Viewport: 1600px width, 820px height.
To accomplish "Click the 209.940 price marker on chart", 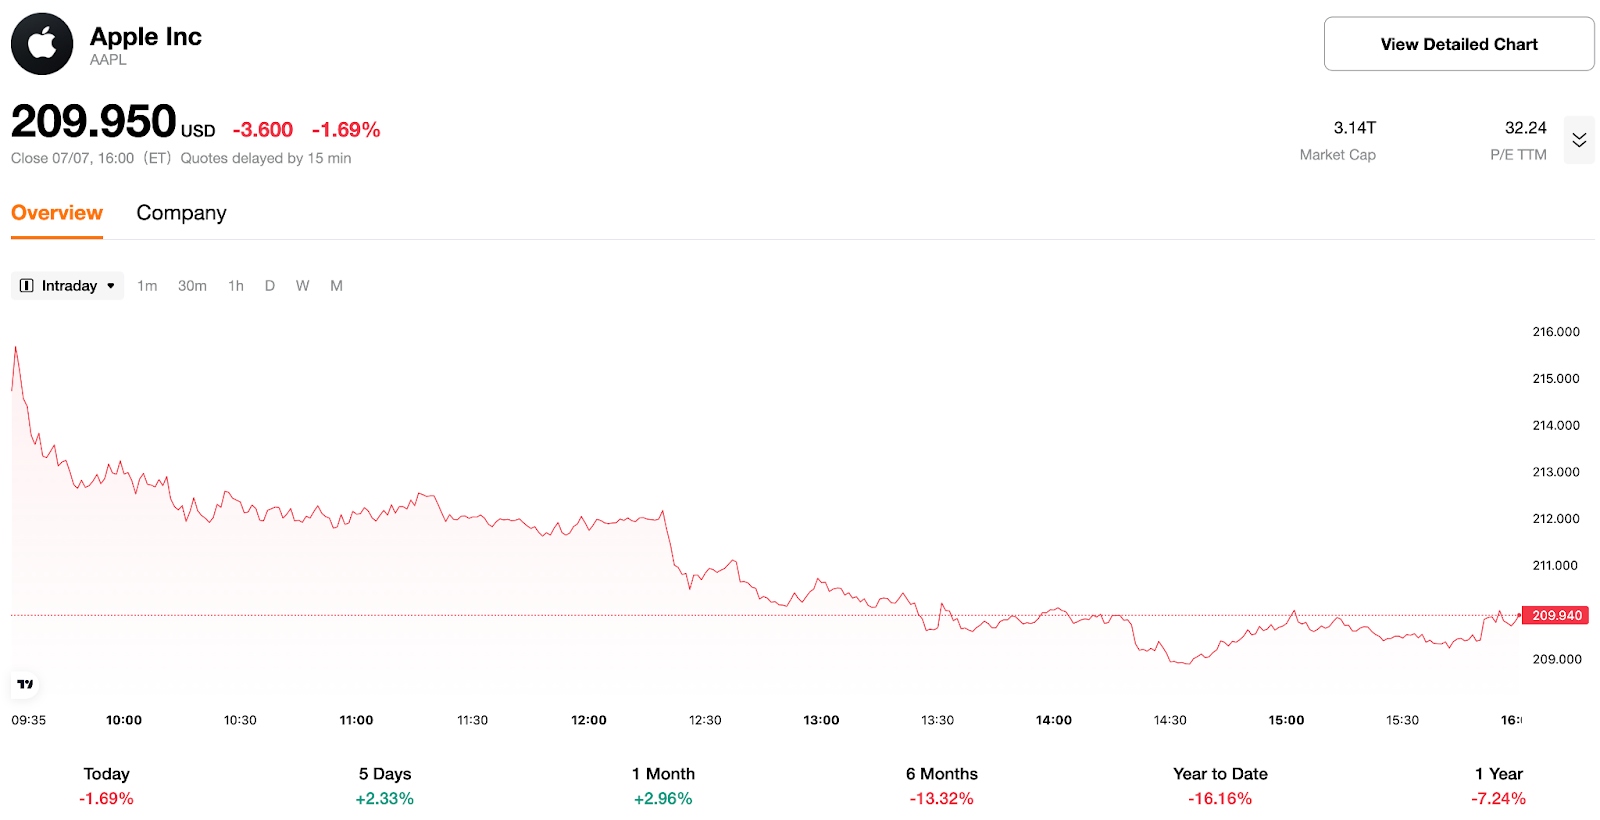I will pos(1555,615).
